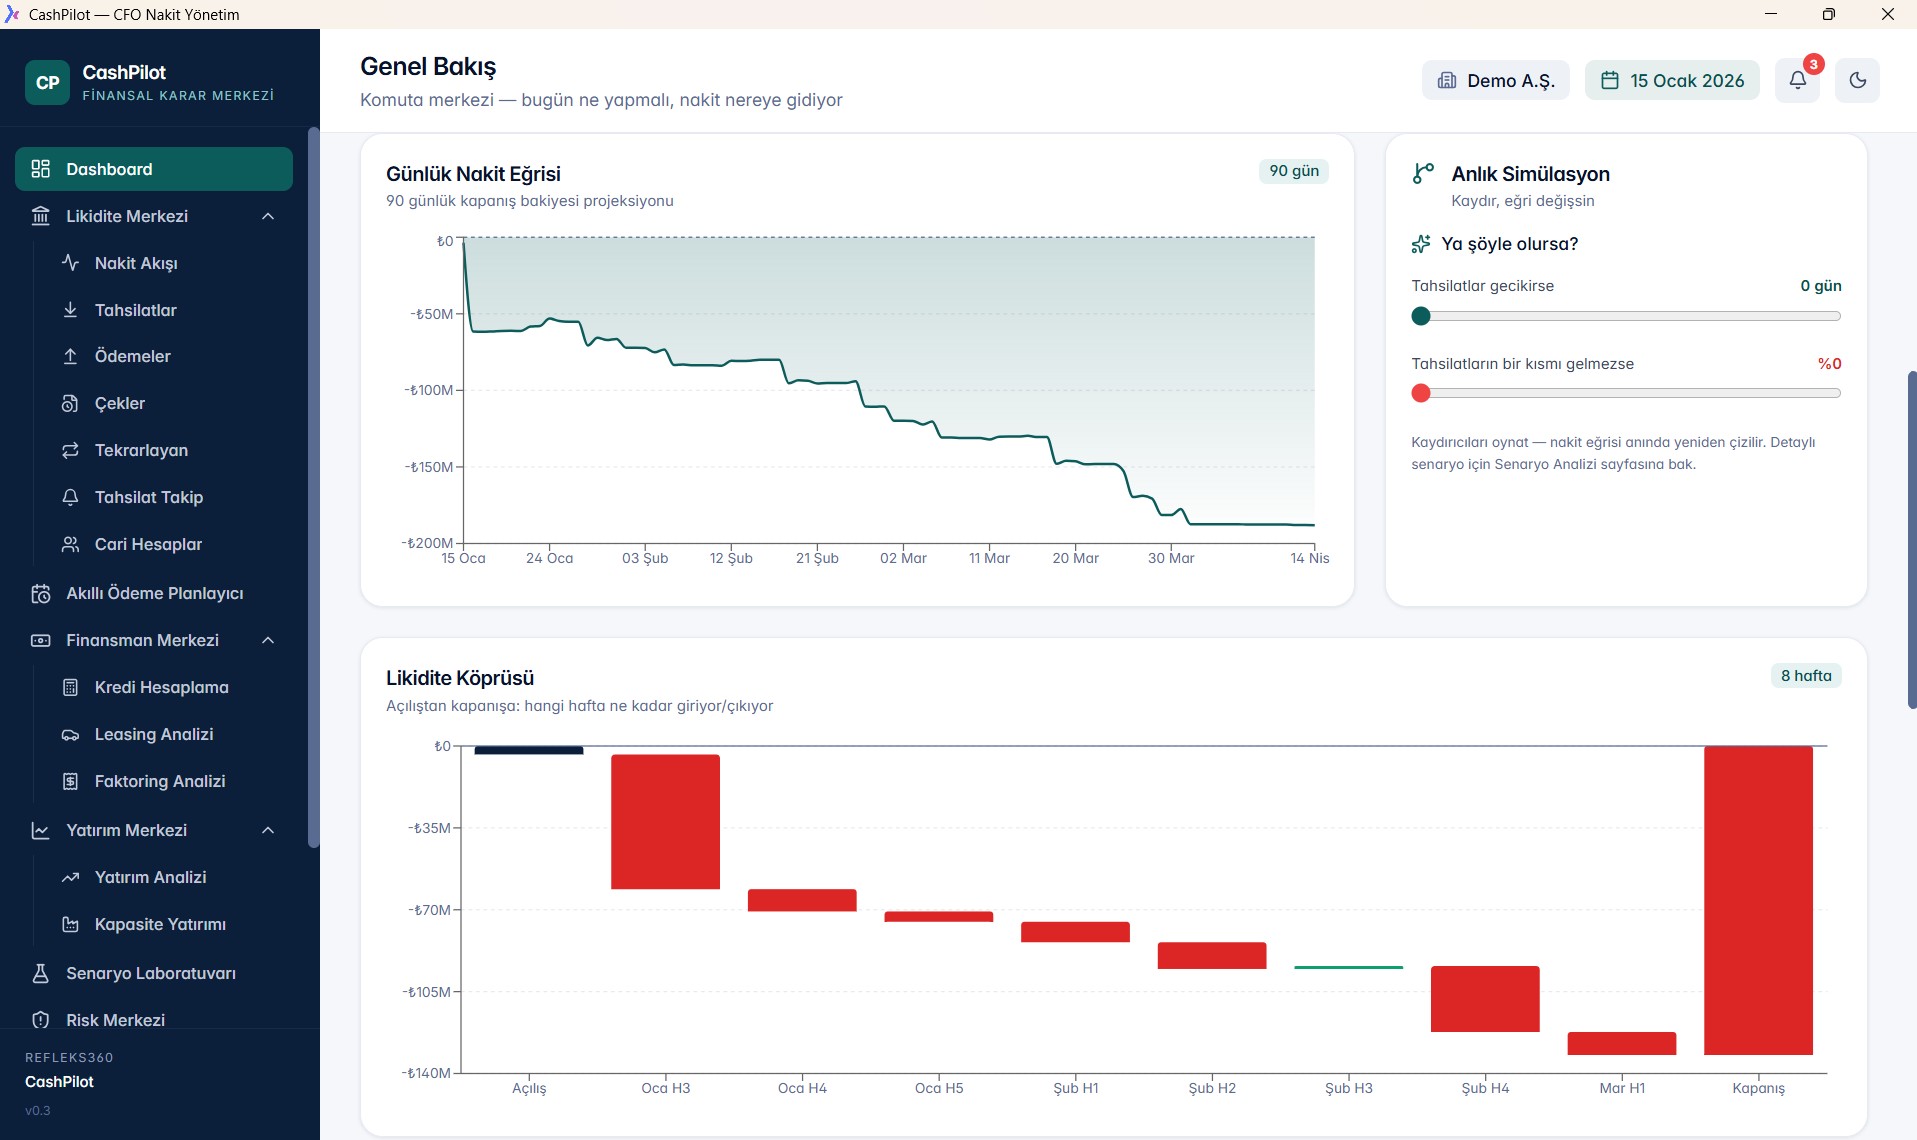The width and height of the screenshot is (1917, 1140).
Task: Collapse the Likidite Merkezi section chevron
Action: pyautogui.click(x=268, y=216)
